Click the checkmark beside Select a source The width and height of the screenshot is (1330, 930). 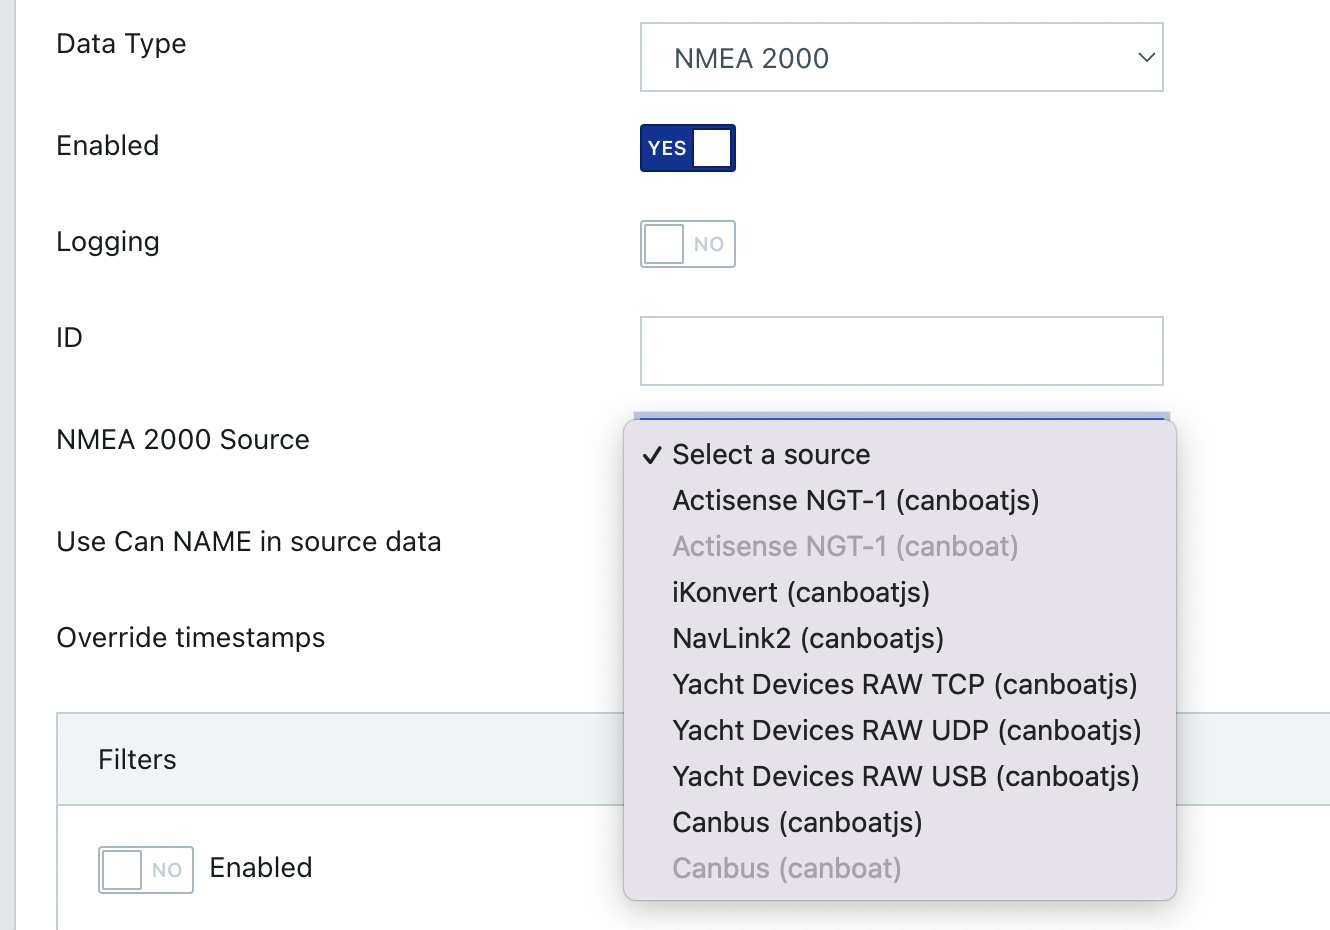pos(653,454)
